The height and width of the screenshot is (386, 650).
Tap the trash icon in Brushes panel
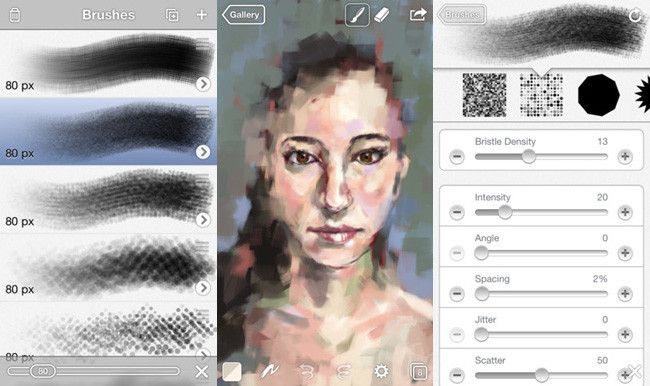pos(15,15)
